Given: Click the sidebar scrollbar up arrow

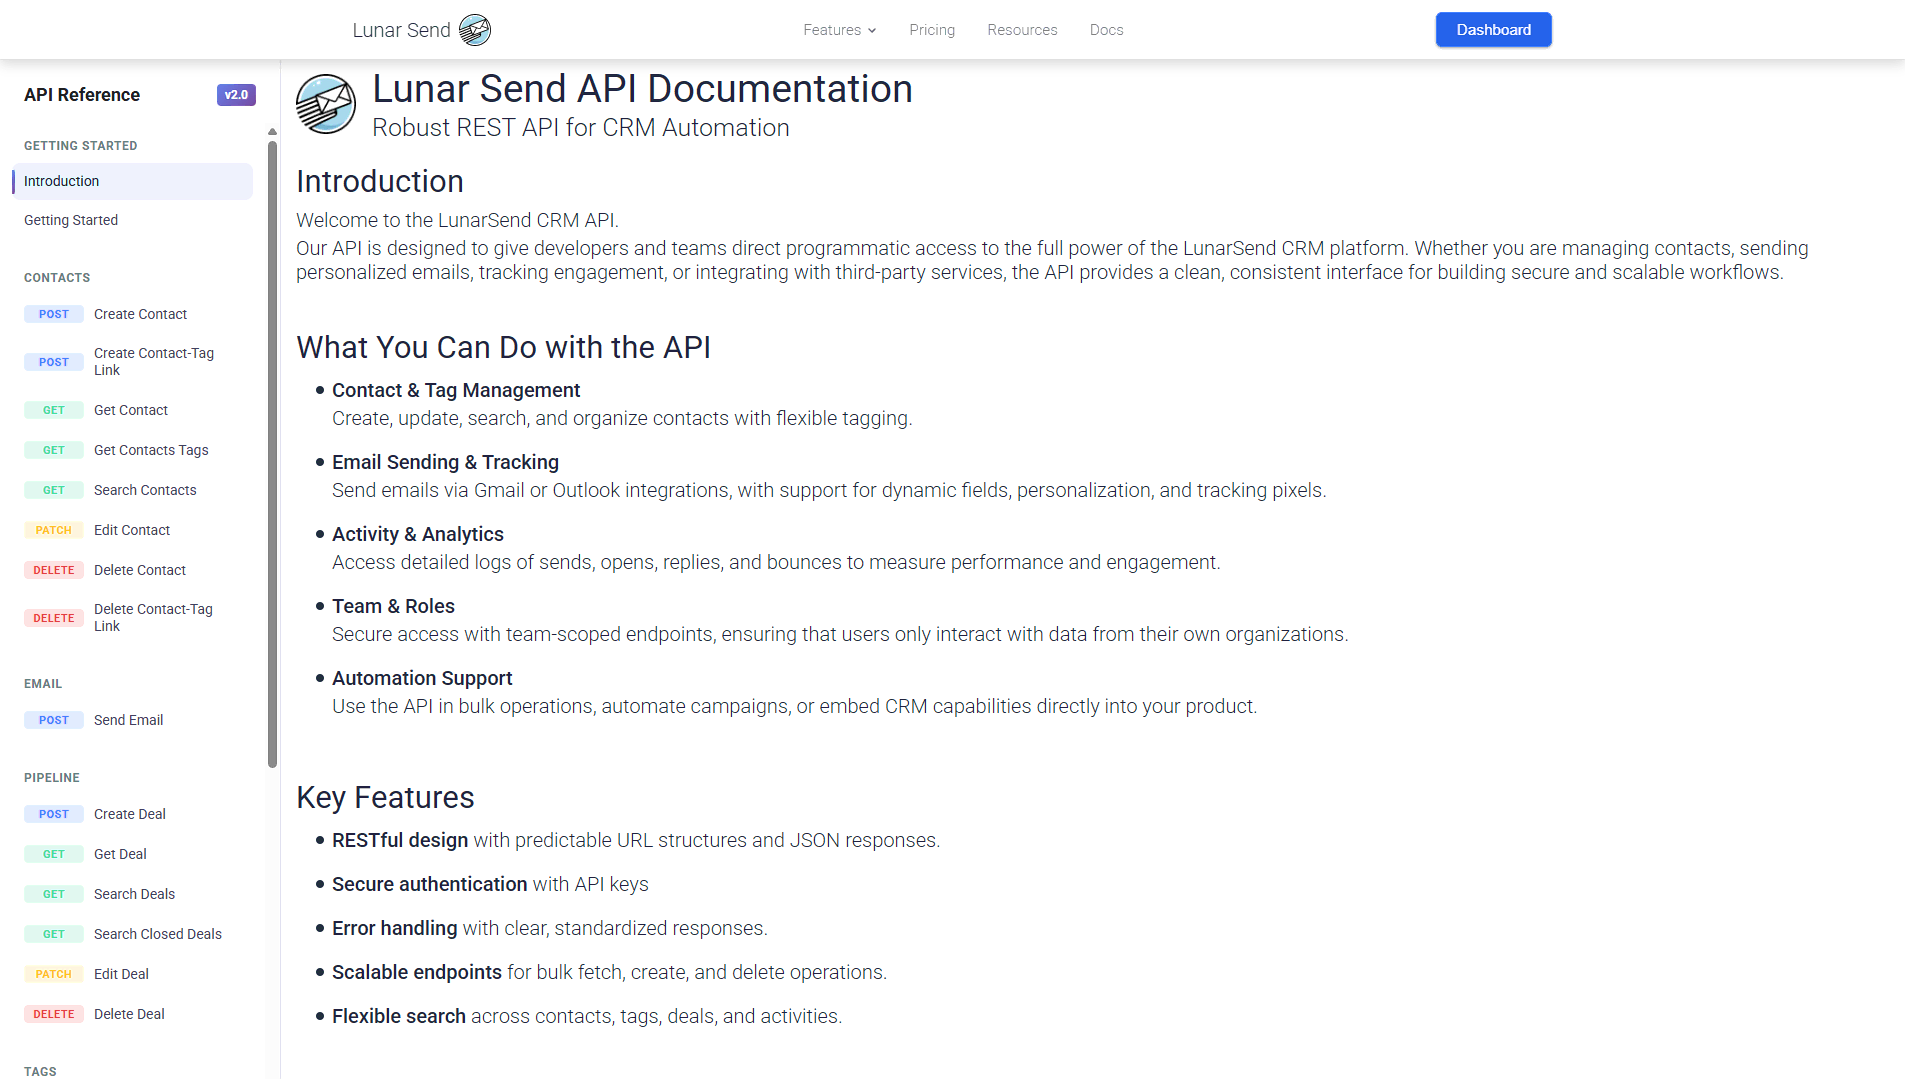Looking at the screenshot, I should pos(272,132).
